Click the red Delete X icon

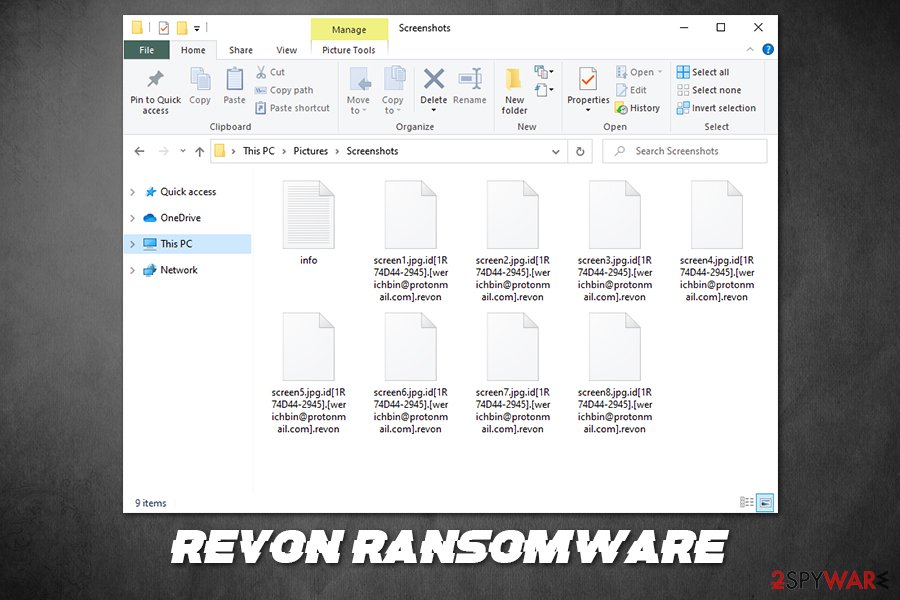click(x=433, y=79)
